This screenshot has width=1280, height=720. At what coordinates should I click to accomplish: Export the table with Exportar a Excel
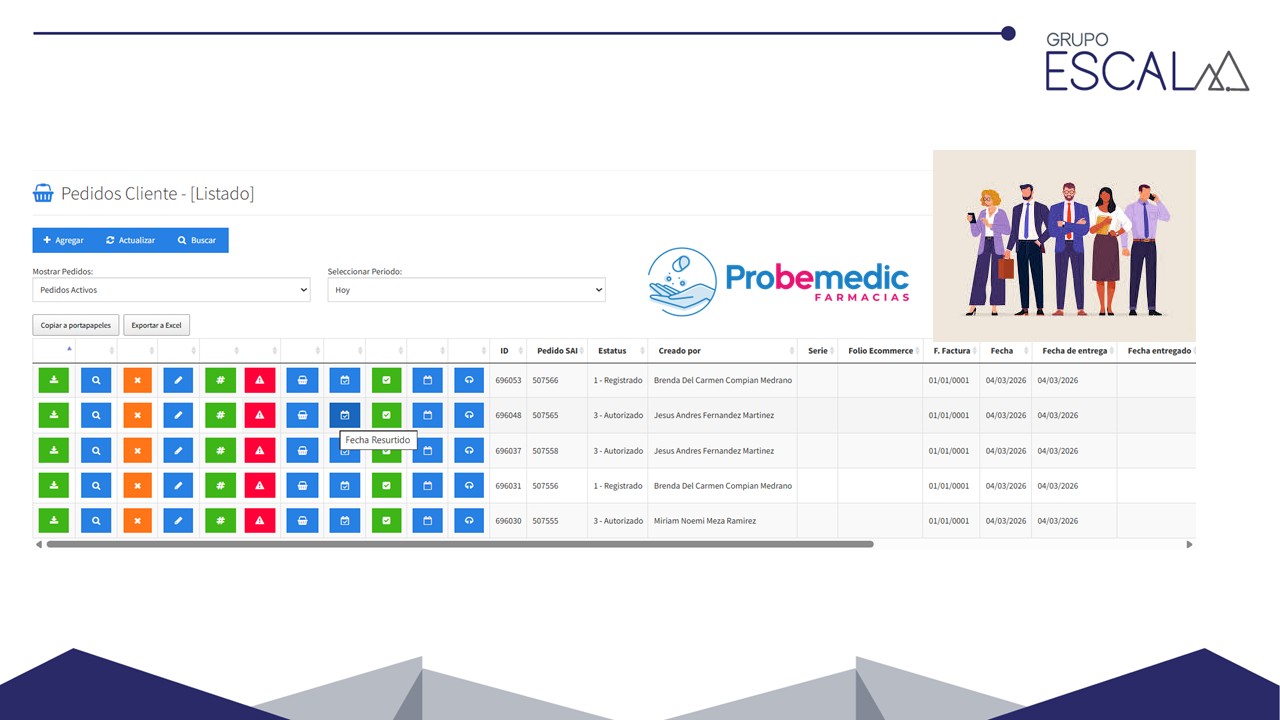tap(157, 325)
